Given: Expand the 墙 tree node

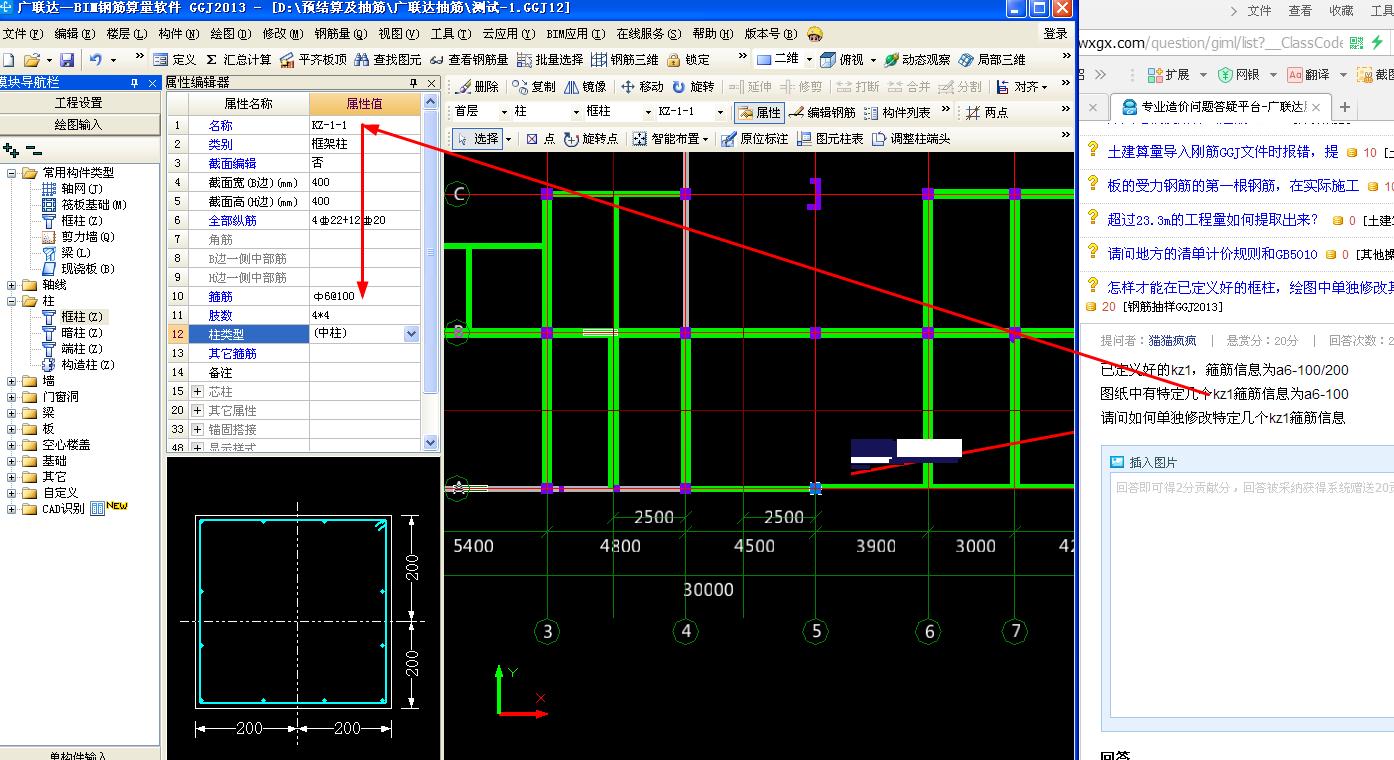Looking at the screenshot, I should [11, 381].
